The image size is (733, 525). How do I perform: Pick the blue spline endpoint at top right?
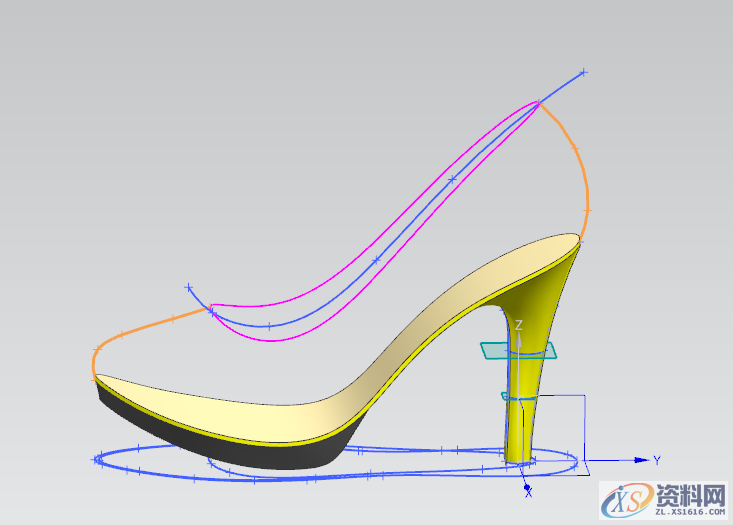click(x=584, y=72)
